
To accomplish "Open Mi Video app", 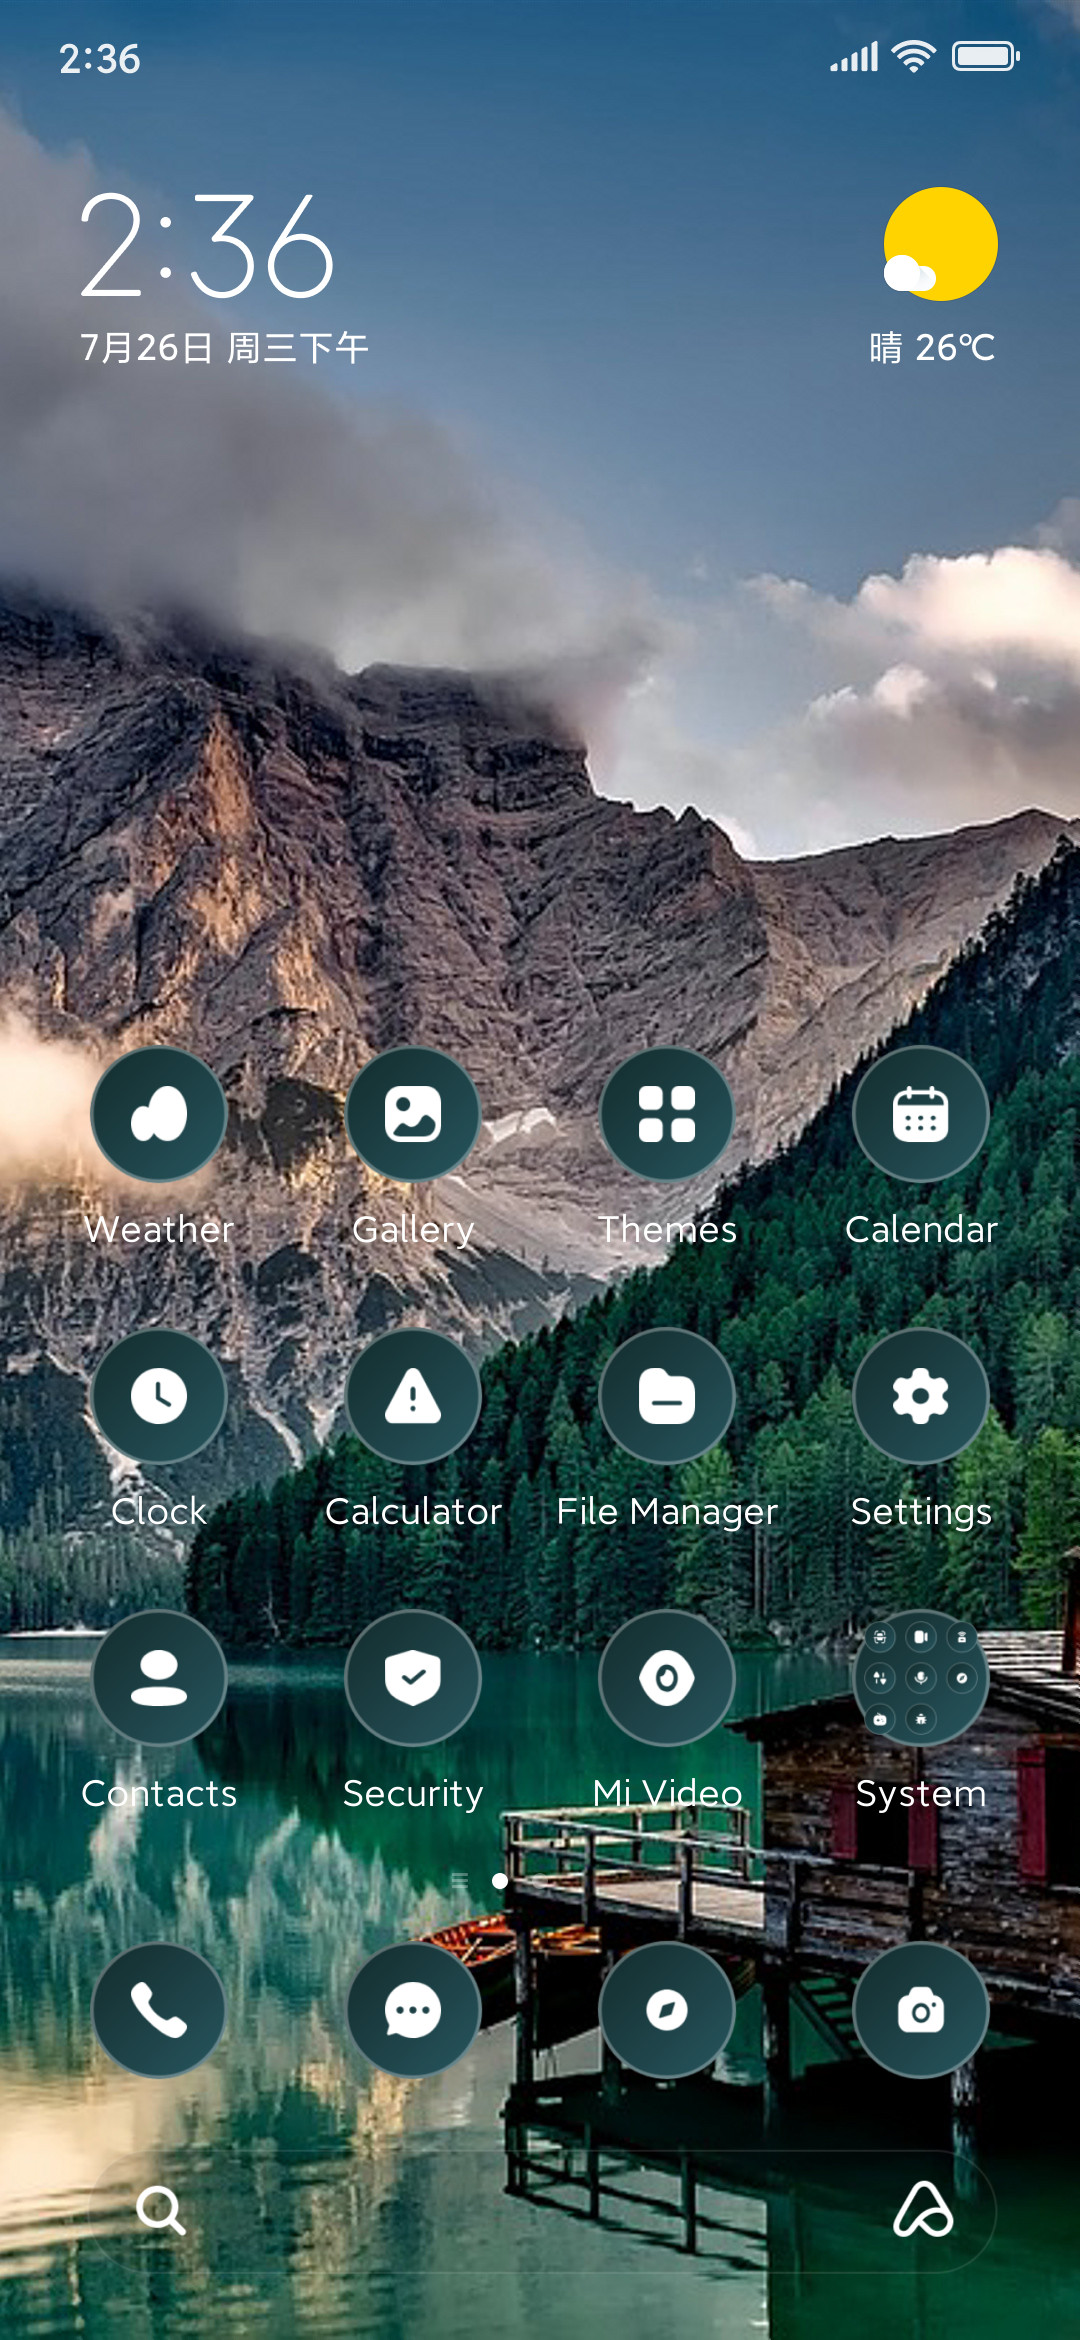I will pos(667,1678).
